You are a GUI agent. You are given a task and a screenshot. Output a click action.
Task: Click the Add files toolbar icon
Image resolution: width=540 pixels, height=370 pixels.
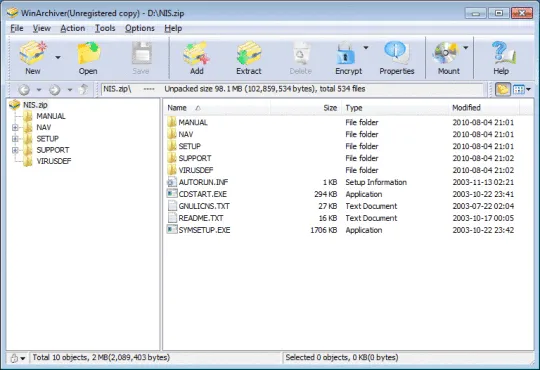[196, 53]
